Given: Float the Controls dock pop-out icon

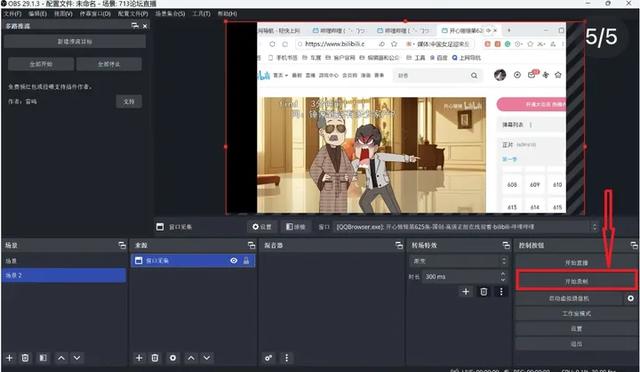Looking at the screenshot, I should 633,245.
